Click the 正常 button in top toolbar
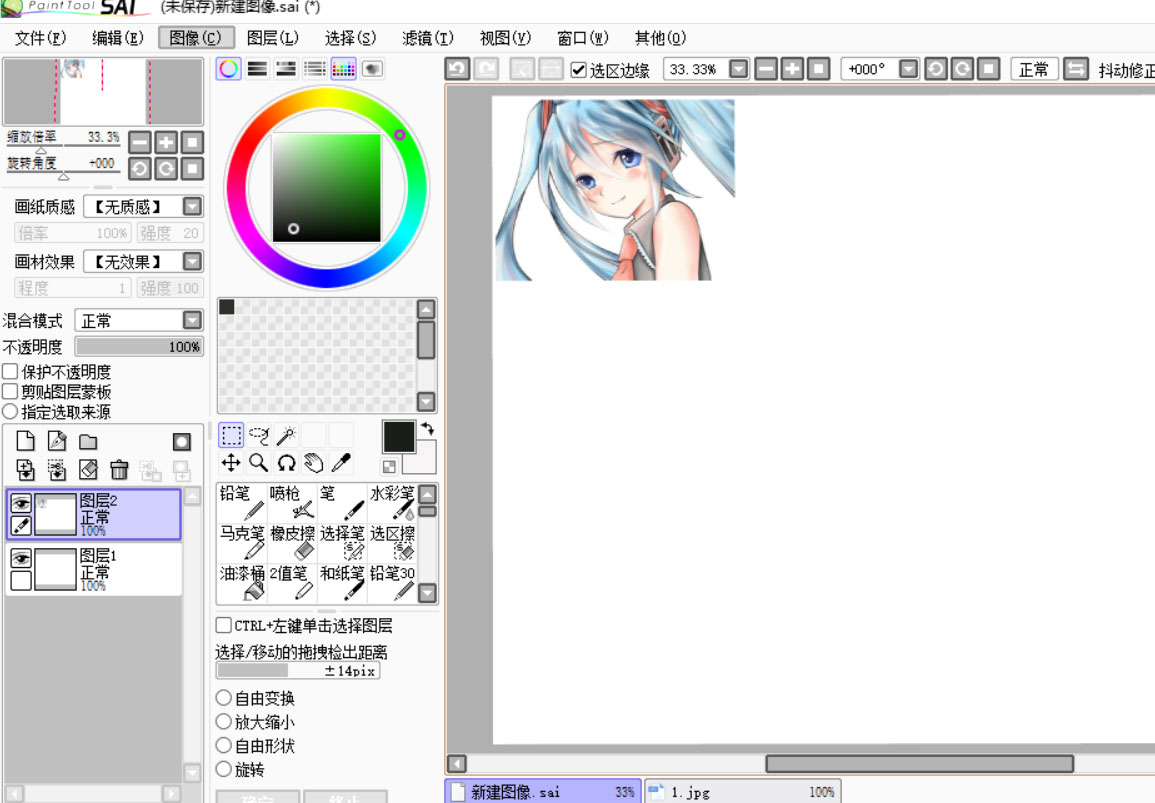Viewport: 1155px width, 803px height. point(1033,69)
